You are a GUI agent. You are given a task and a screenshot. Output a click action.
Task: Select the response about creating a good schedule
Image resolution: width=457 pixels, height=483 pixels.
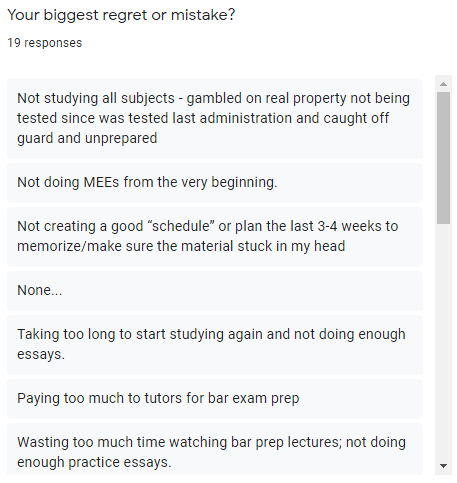[215, 237]
